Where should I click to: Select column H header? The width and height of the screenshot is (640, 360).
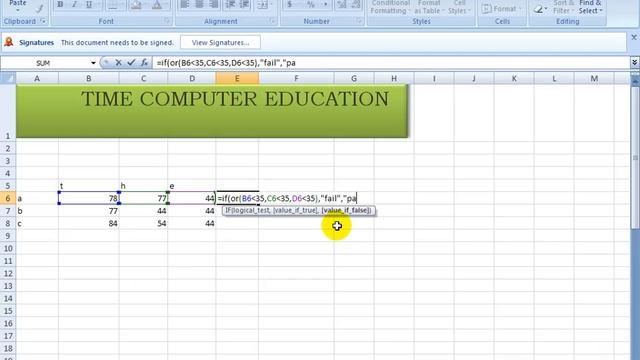tap(394, 78)
